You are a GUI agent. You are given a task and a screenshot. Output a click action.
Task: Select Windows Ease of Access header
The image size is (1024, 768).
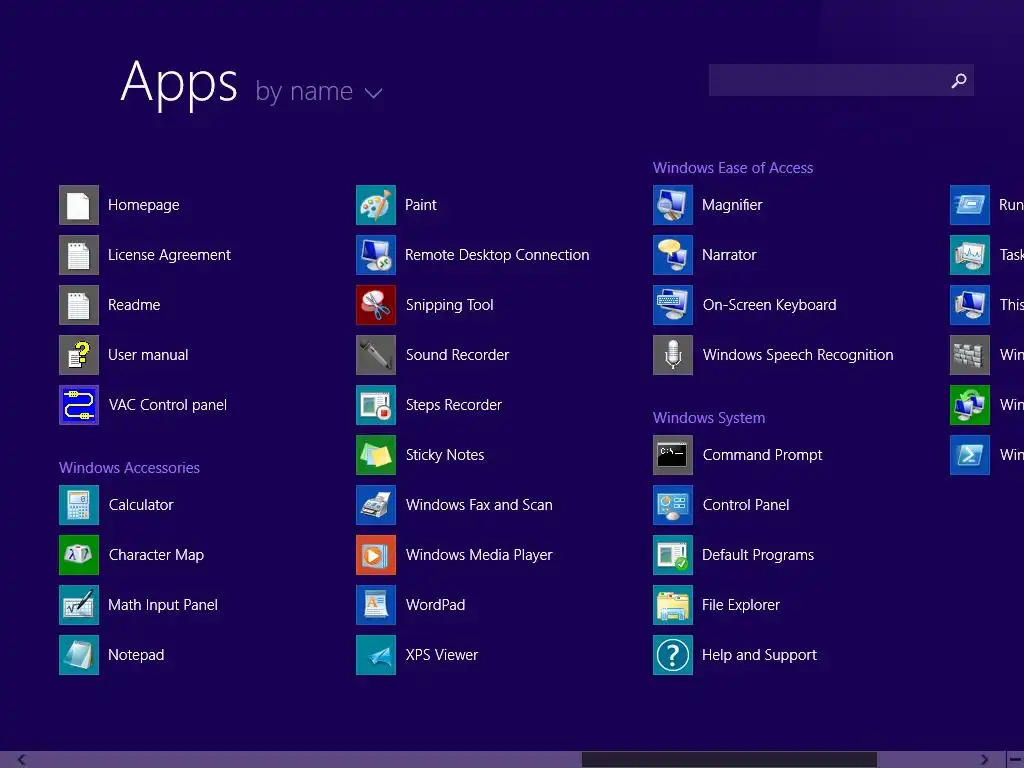[x=733, y=168]
